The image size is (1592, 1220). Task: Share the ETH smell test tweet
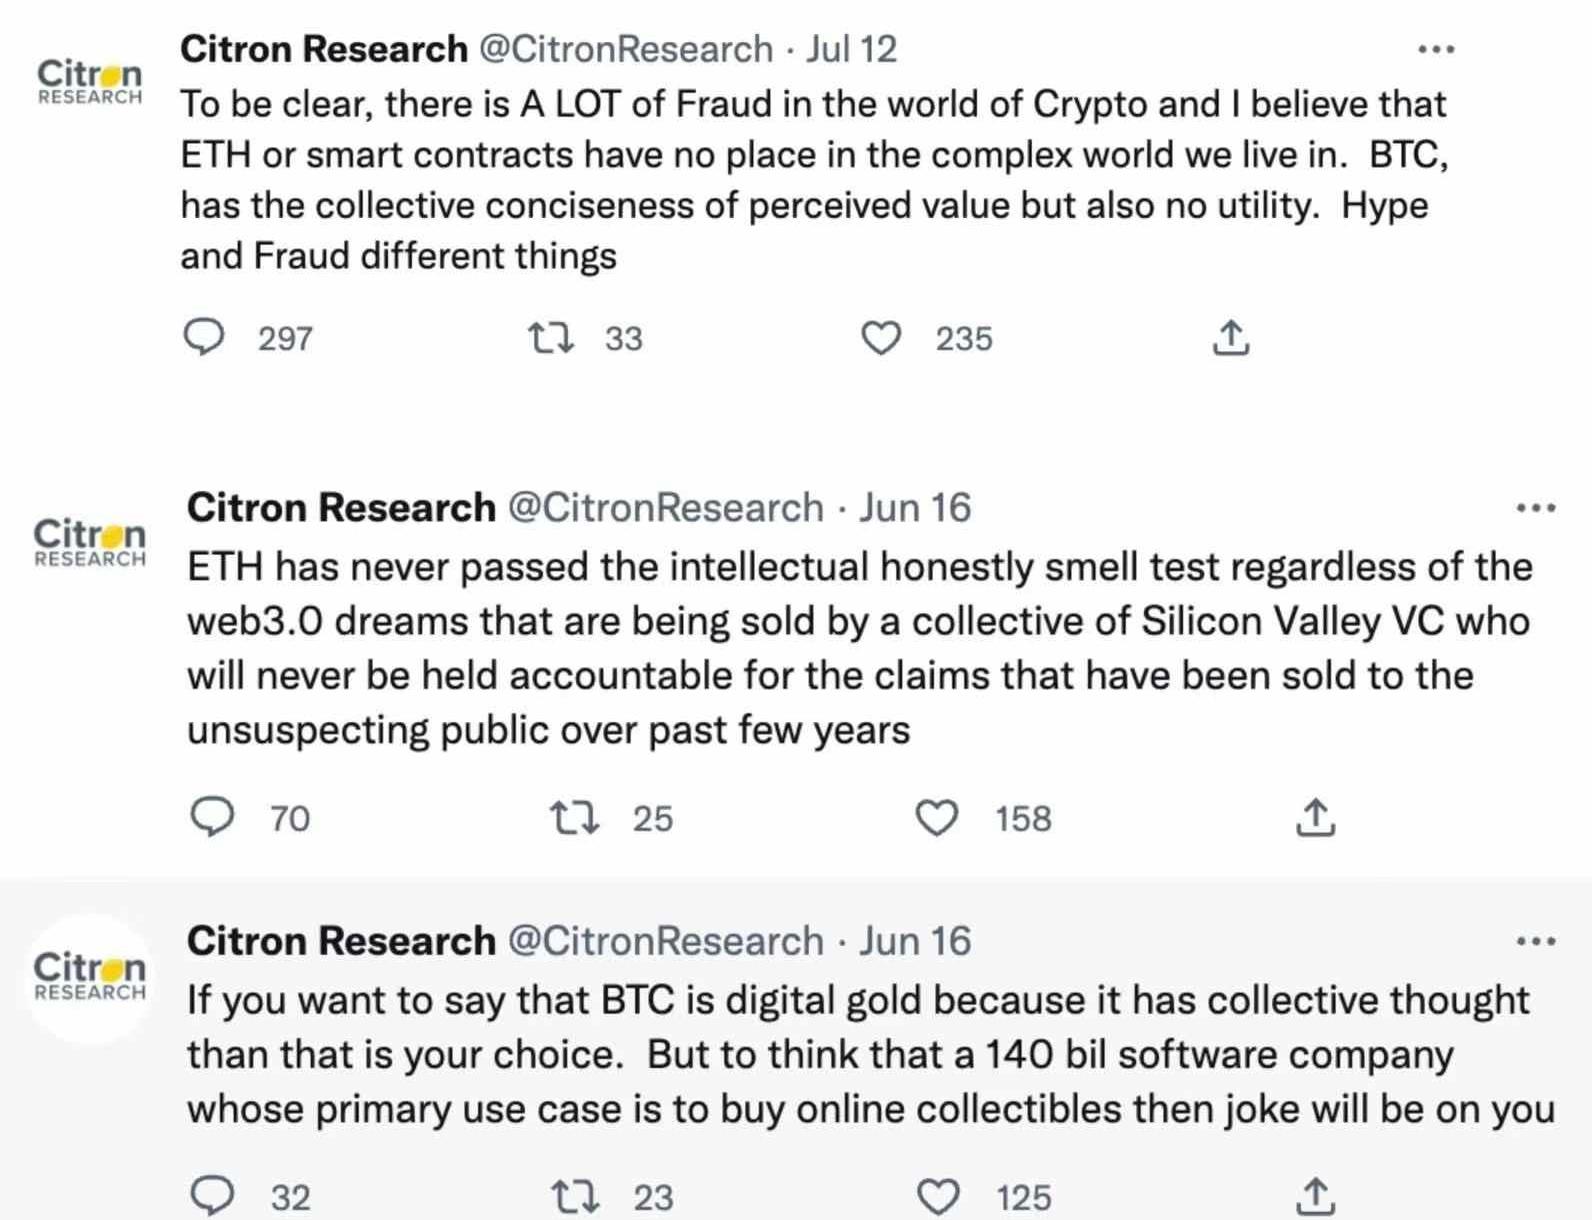tap(1315, 818)
